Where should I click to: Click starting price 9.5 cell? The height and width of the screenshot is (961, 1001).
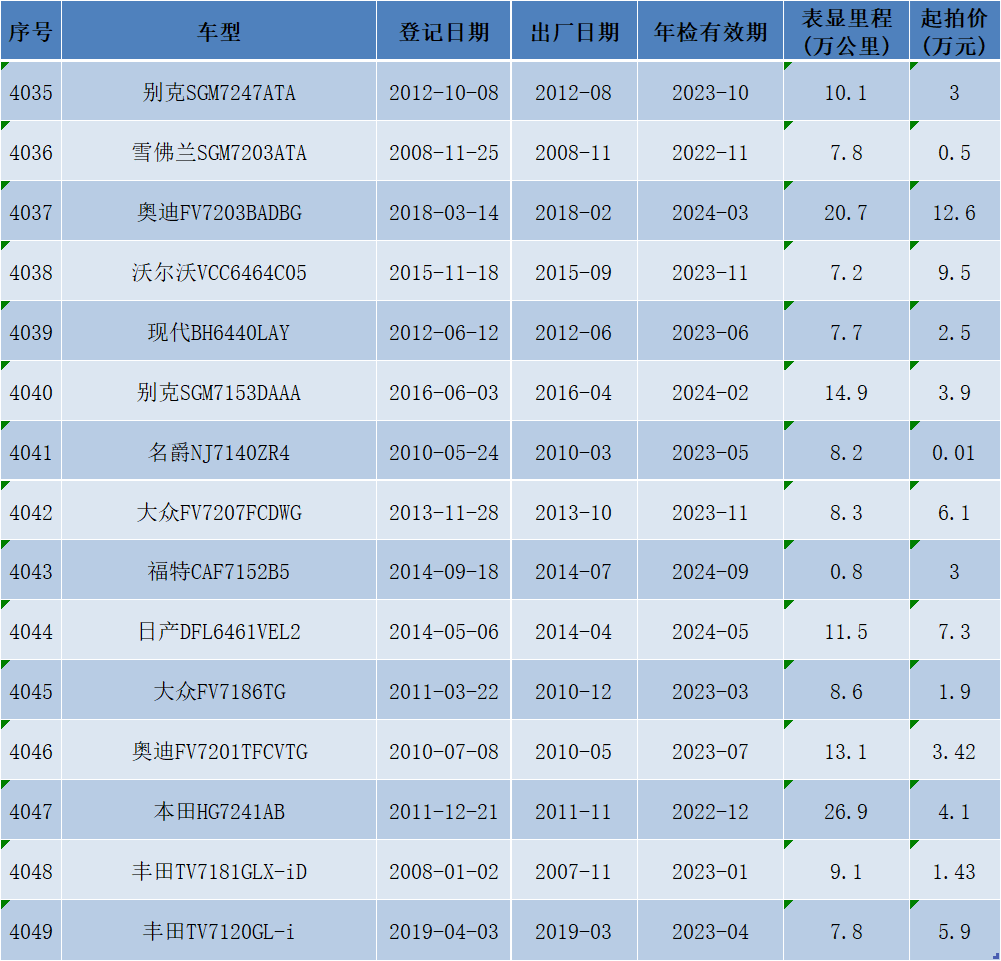954,271
